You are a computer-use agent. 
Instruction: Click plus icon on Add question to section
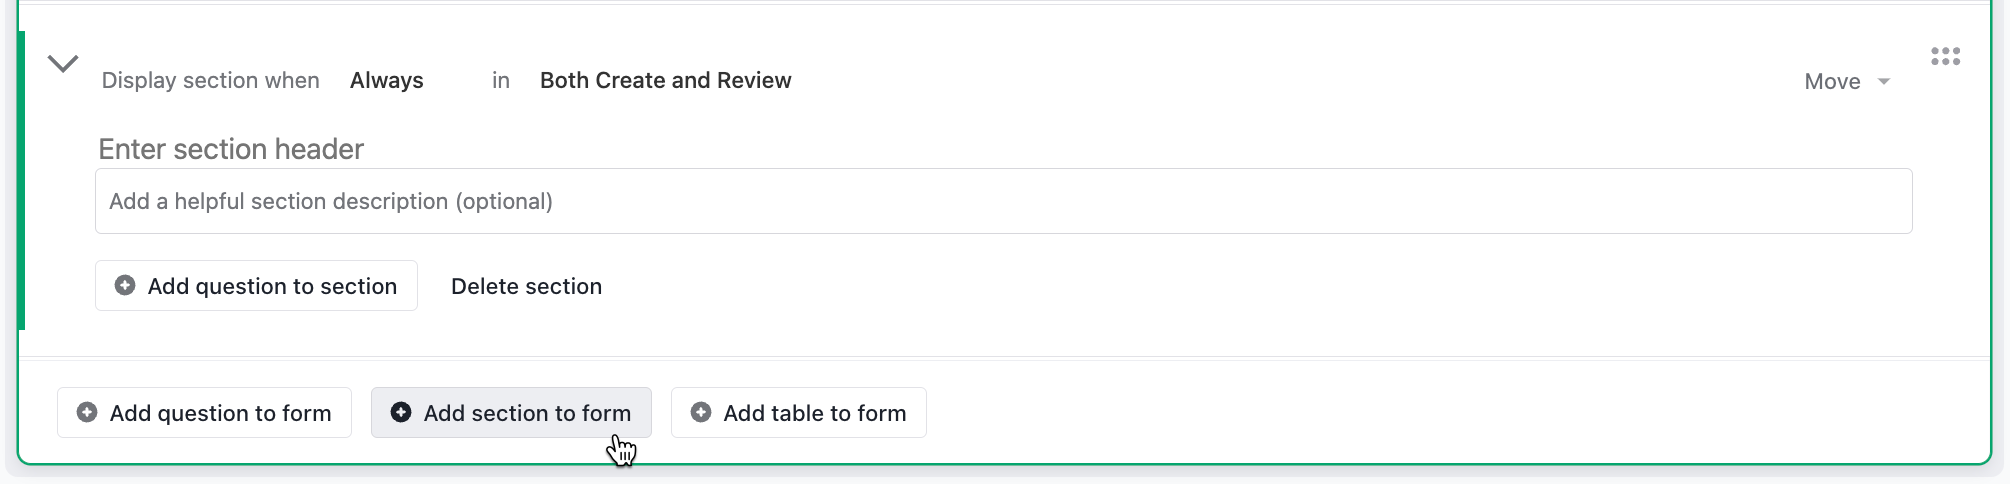point(125,285)
